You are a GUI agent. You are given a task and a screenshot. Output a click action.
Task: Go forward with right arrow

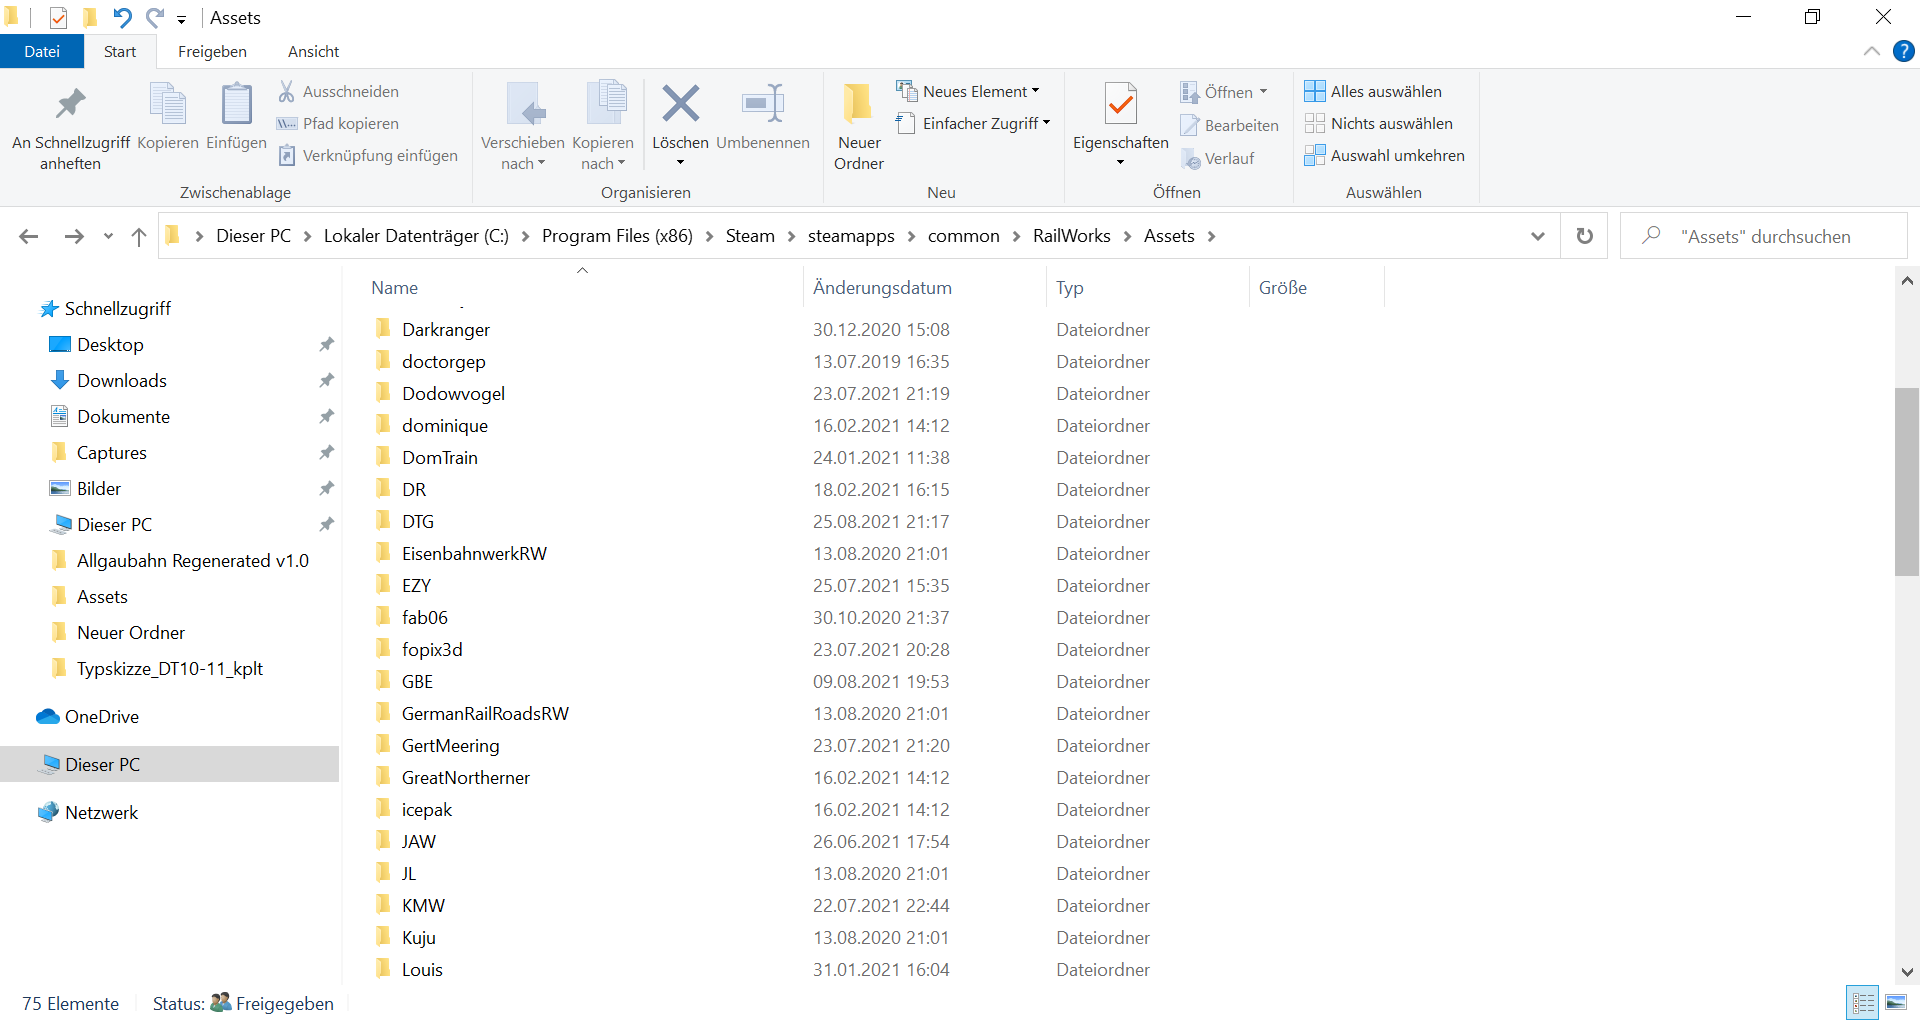click(74, 237)
